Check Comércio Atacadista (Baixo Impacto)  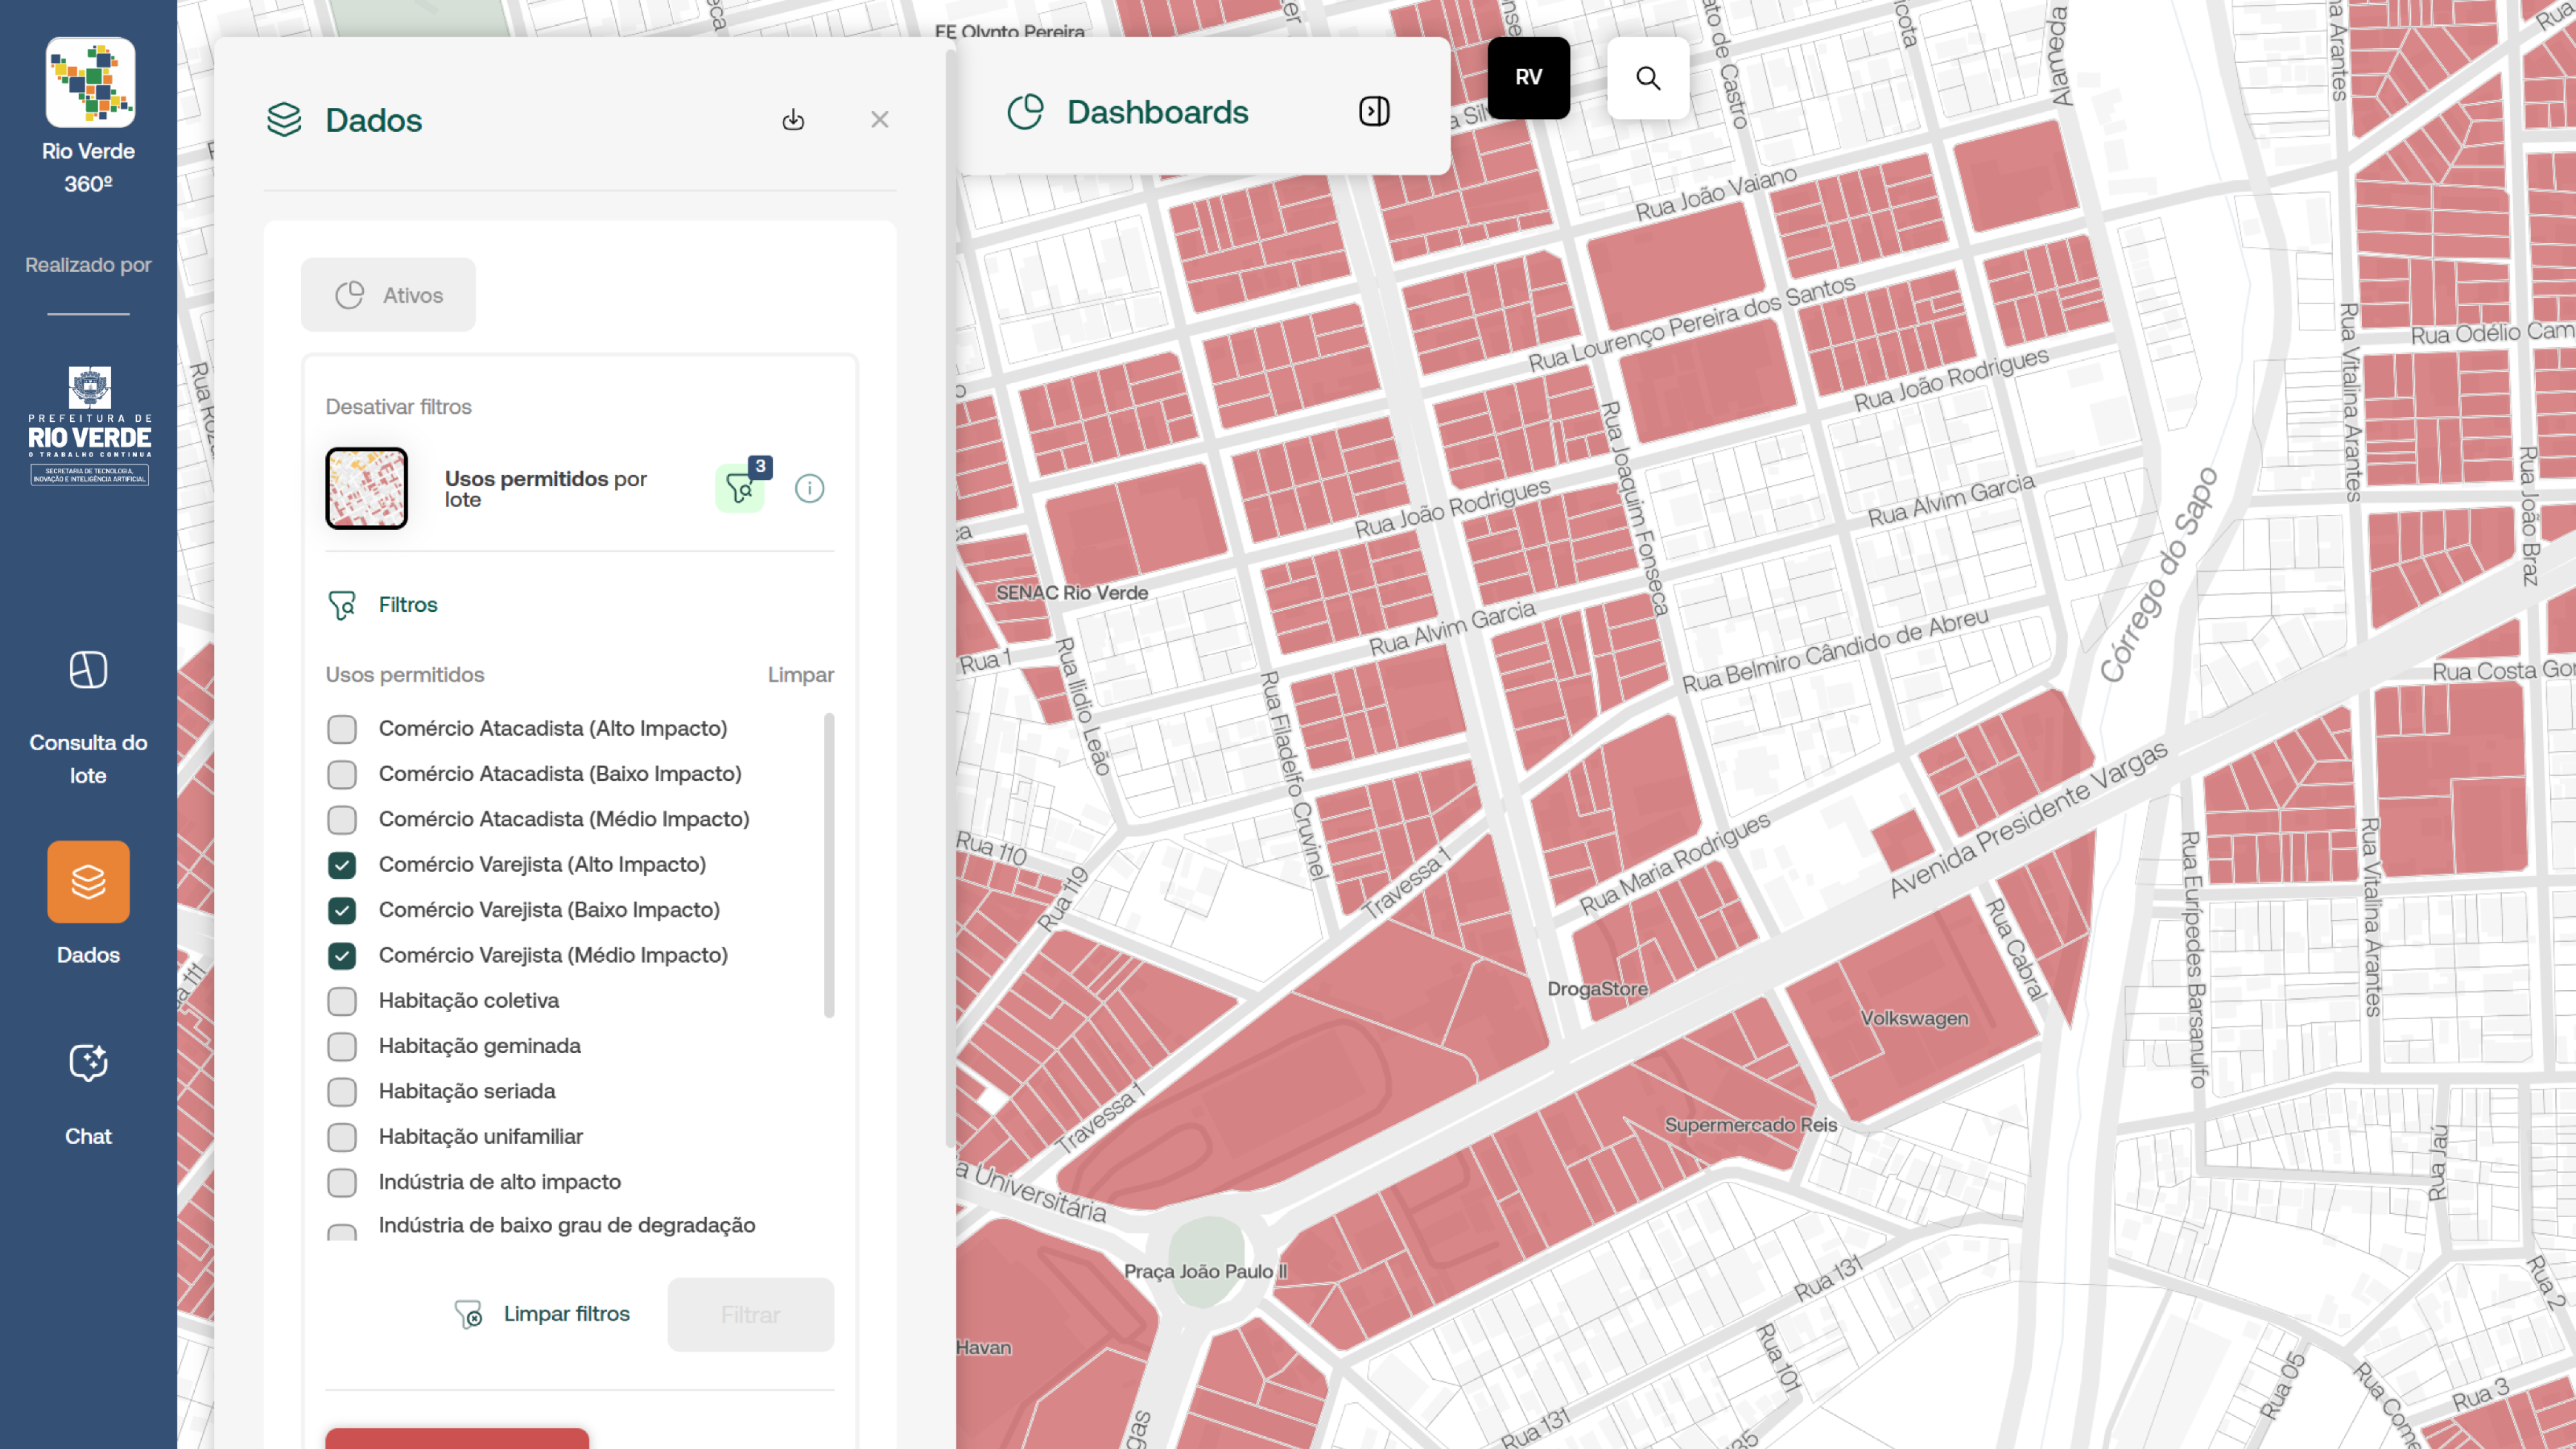(x=342, y=774)
